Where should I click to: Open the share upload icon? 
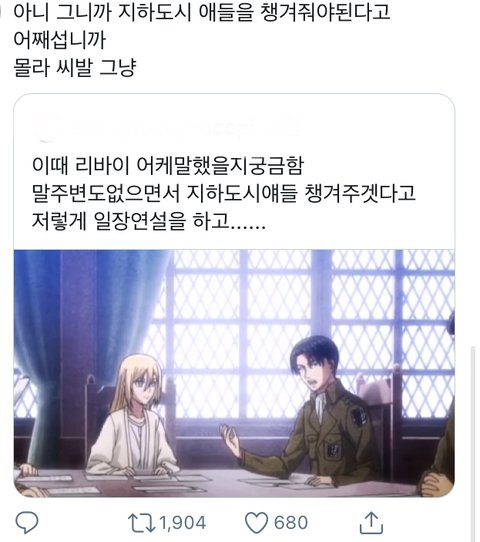(x=371, y=522)
